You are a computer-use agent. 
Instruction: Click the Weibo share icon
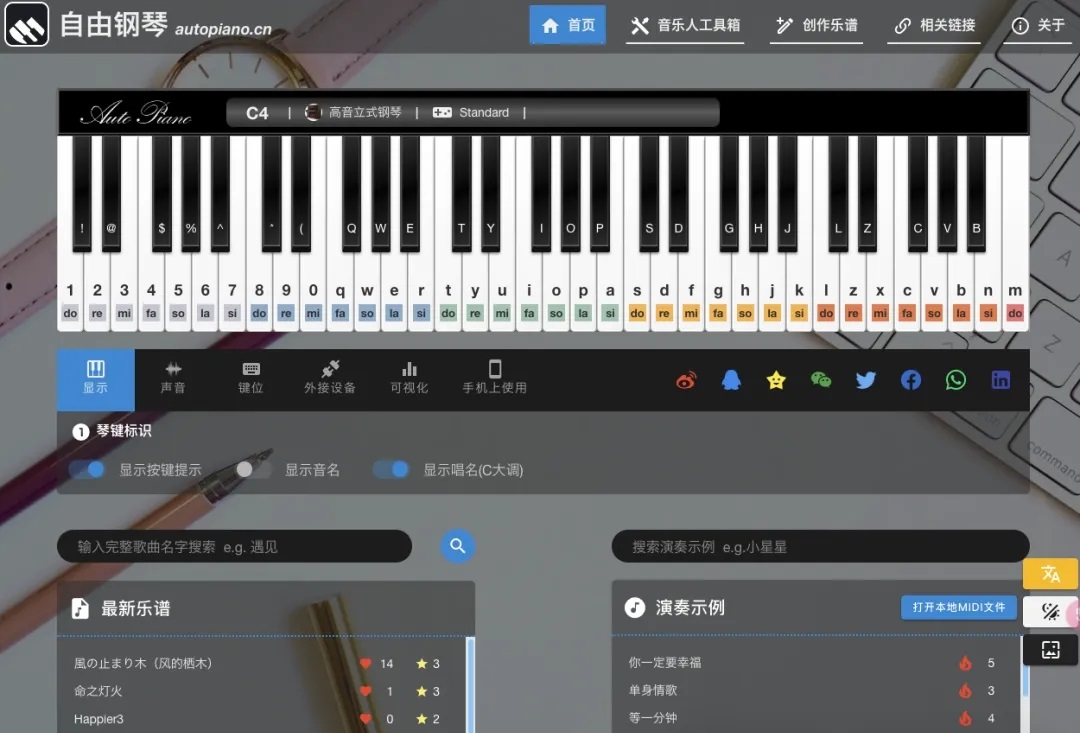[686, 380]
